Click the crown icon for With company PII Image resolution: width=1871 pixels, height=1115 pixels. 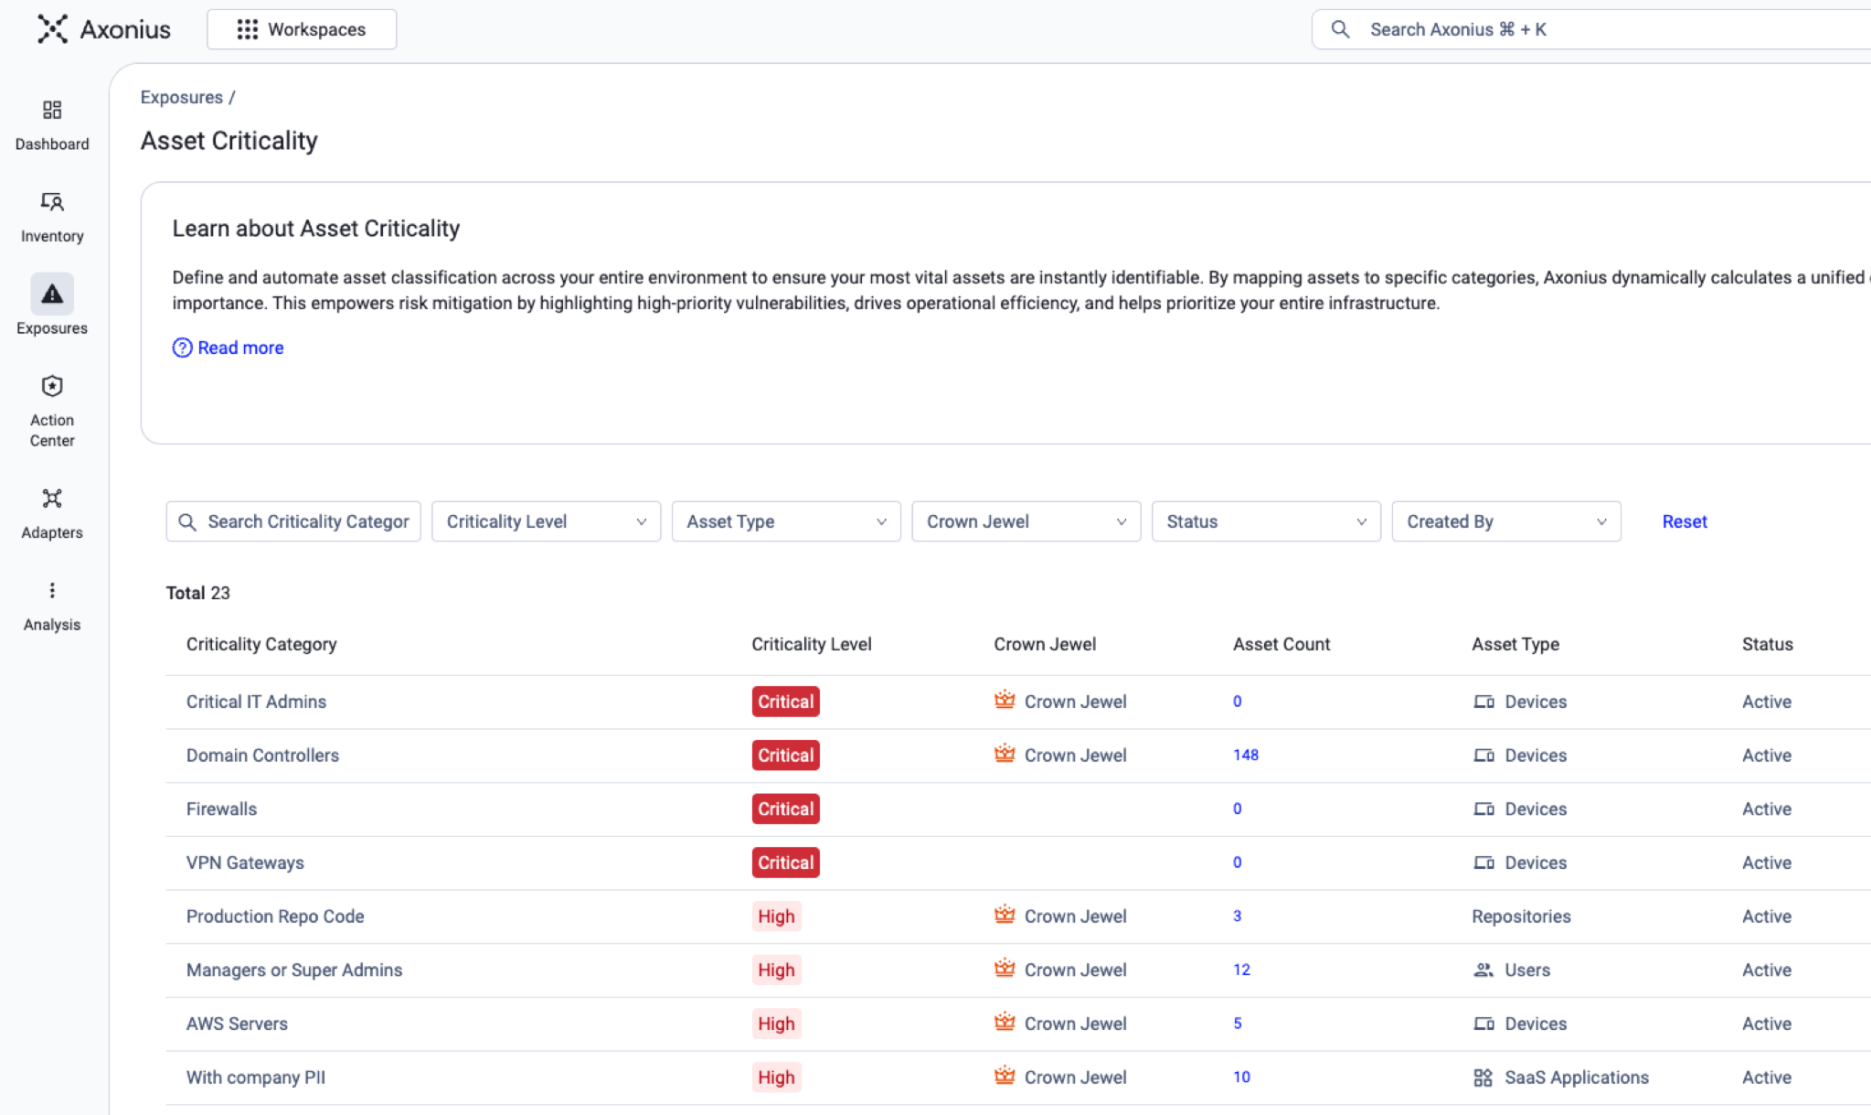click(1005, 1076)
